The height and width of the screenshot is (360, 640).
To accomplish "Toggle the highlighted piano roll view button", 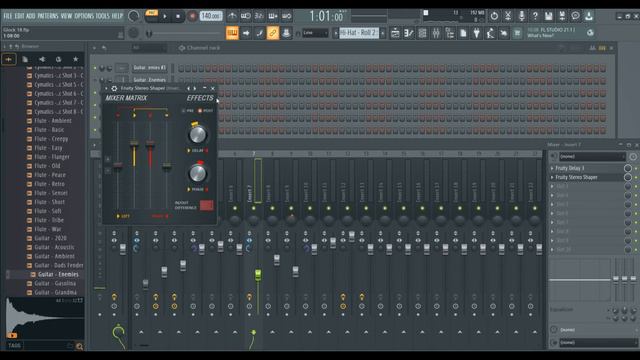I will pos(232,33).
